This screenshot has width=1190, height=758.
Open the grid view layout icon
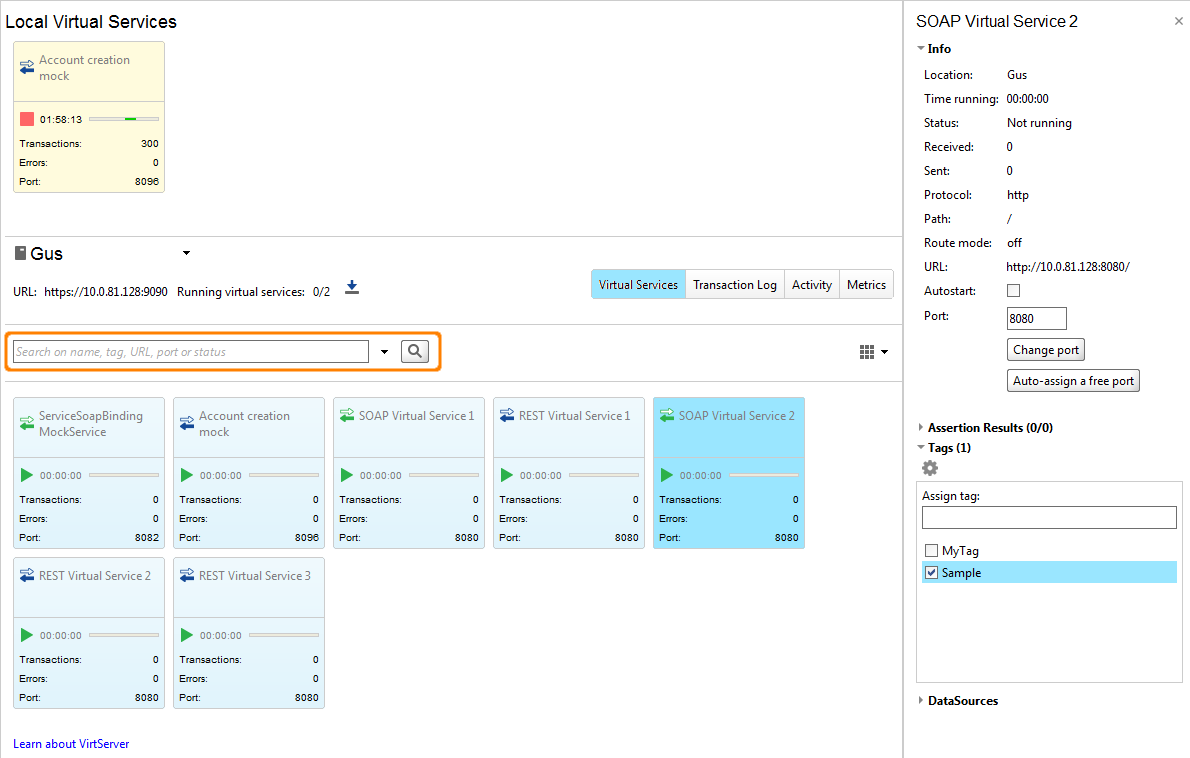[868, 351]
